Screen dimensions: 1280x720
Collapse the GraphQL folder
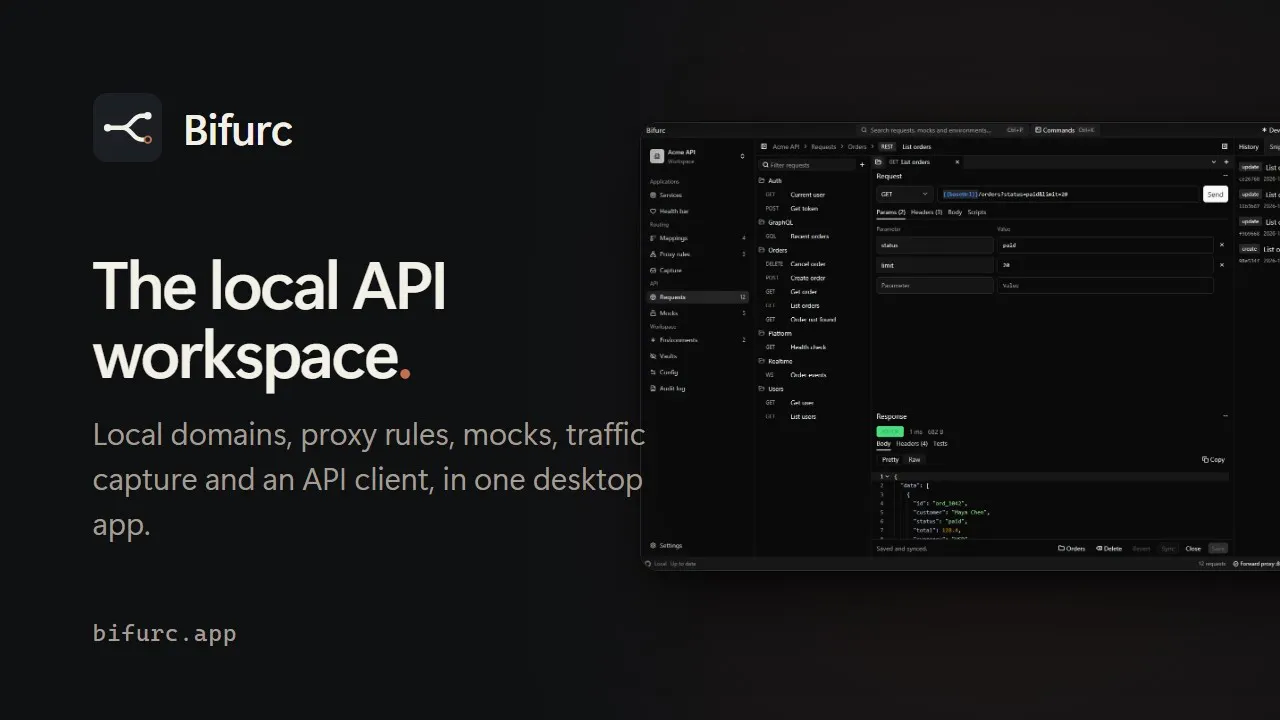[775, 222]
